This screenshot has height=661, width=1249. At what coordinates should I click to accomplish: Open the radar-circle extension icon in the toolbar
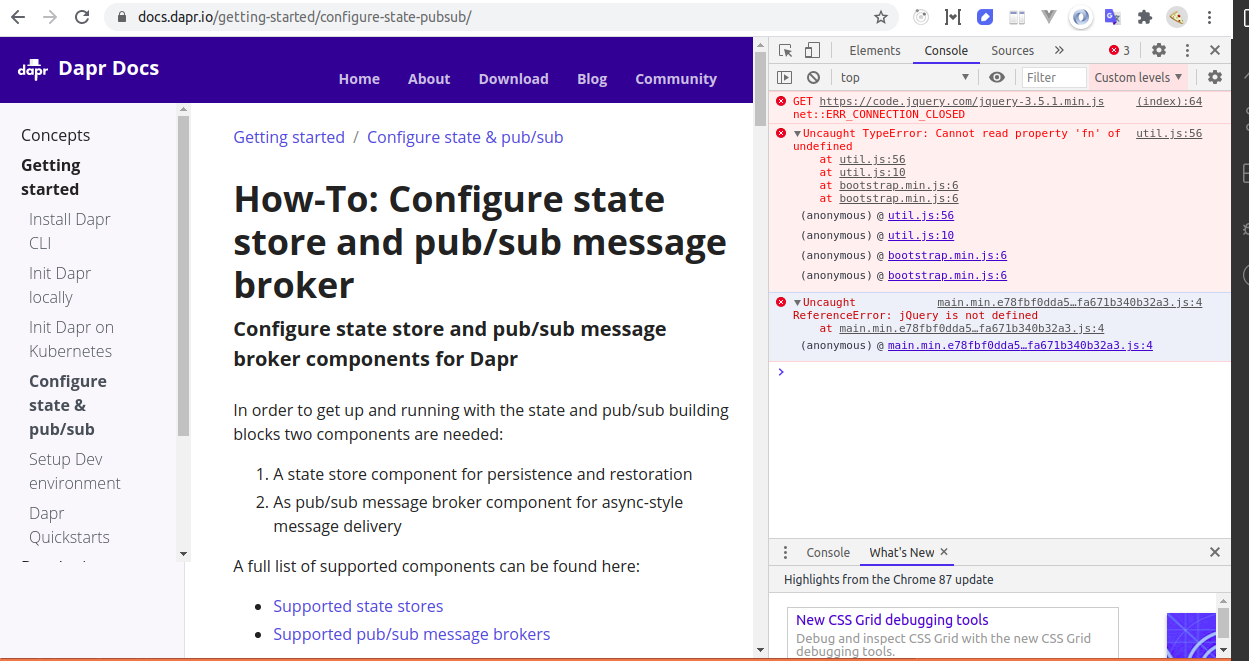921,17
